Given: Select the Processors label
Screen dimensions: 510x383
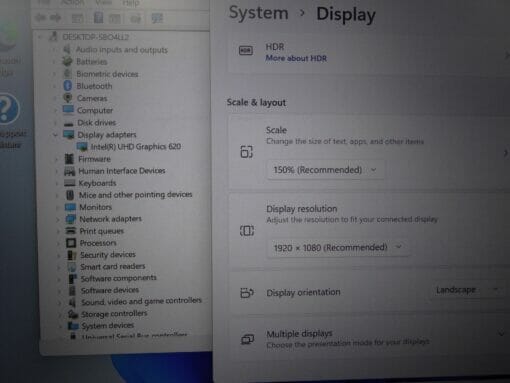Looking at the screenshot, I should (x=98, y=243).
